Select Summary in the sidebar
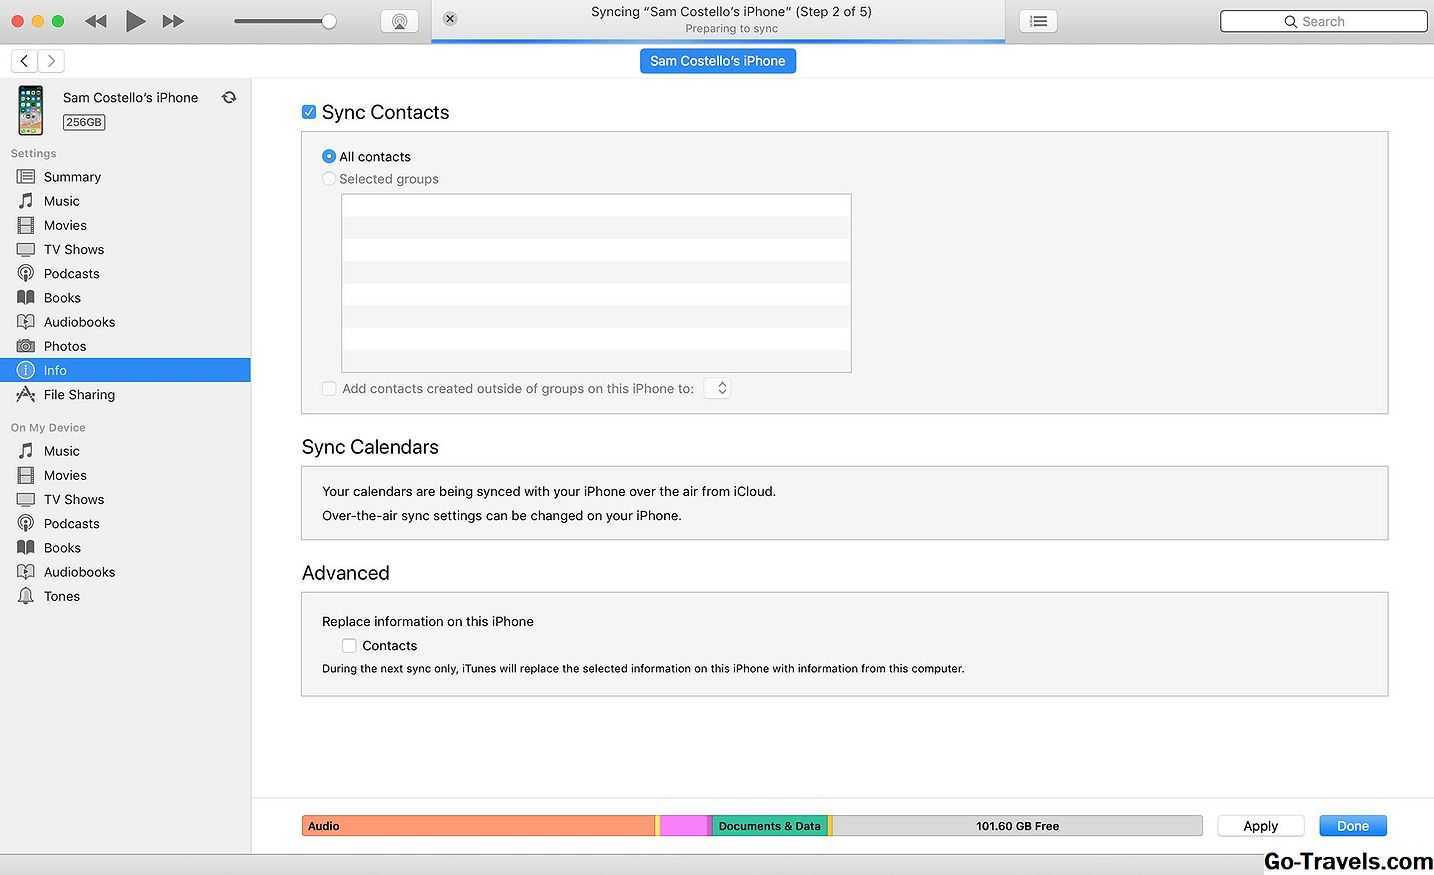 point(72,177)
